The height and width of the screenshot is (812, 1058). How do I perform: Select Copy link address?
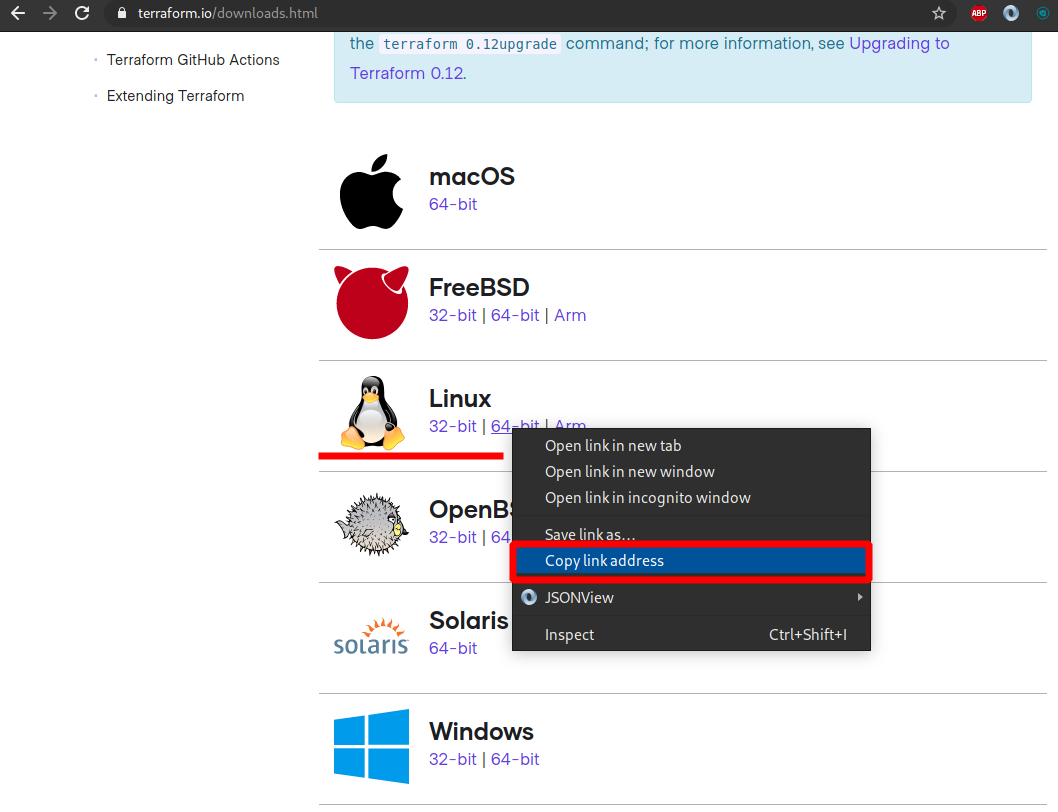691,561
